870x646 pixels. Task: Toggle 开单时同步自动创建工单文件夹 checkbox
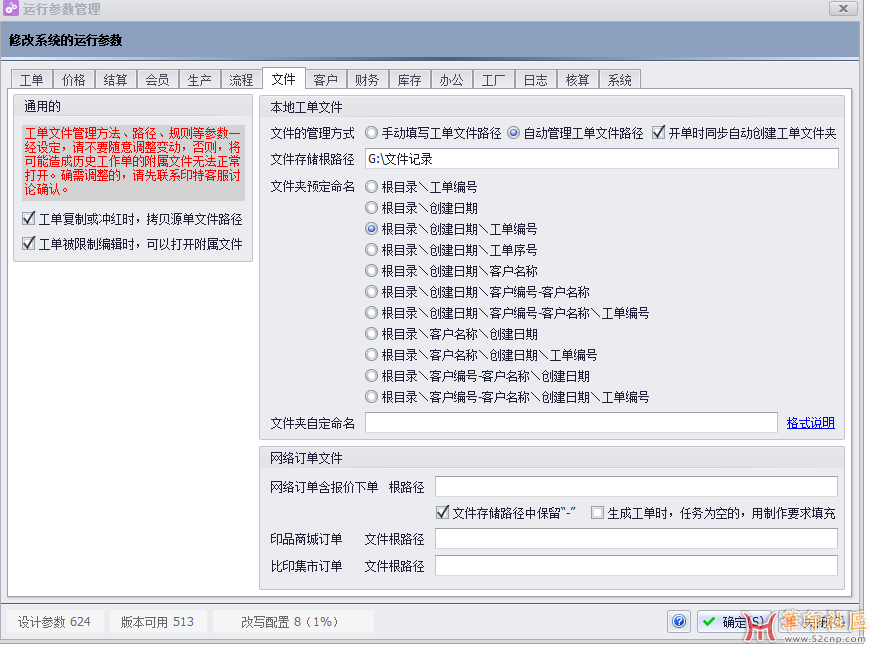[658, 132]
